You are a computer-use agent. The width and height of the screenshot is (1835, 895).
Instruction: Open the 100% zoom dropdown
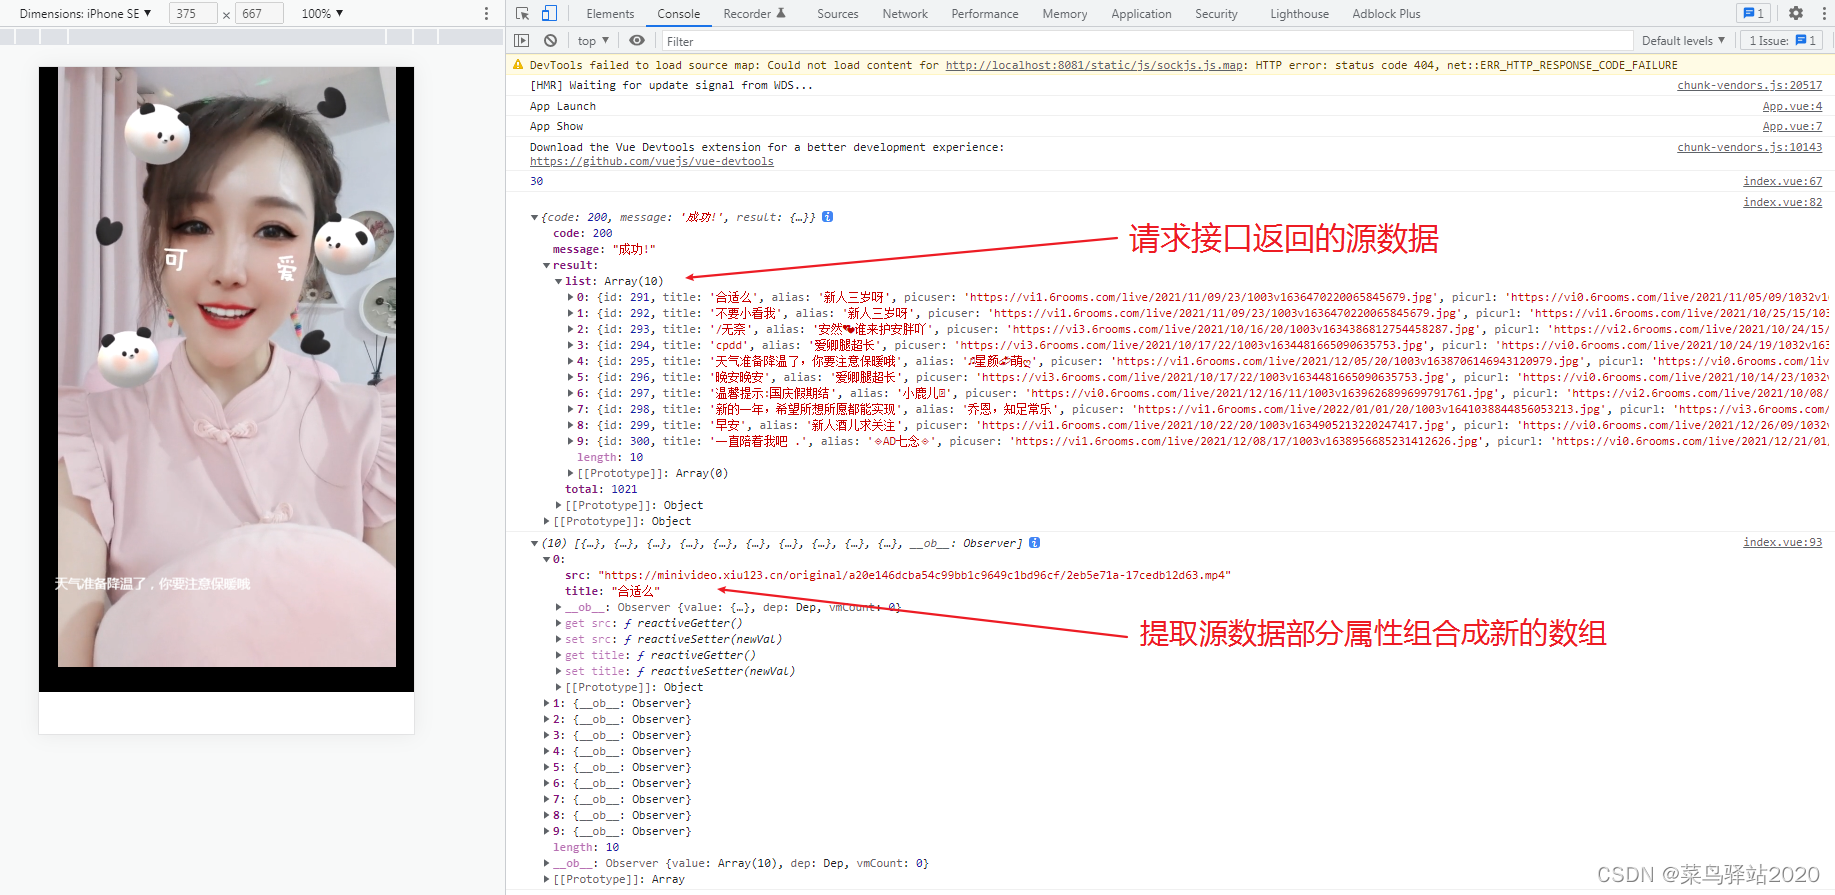click(x=322, y=14)
